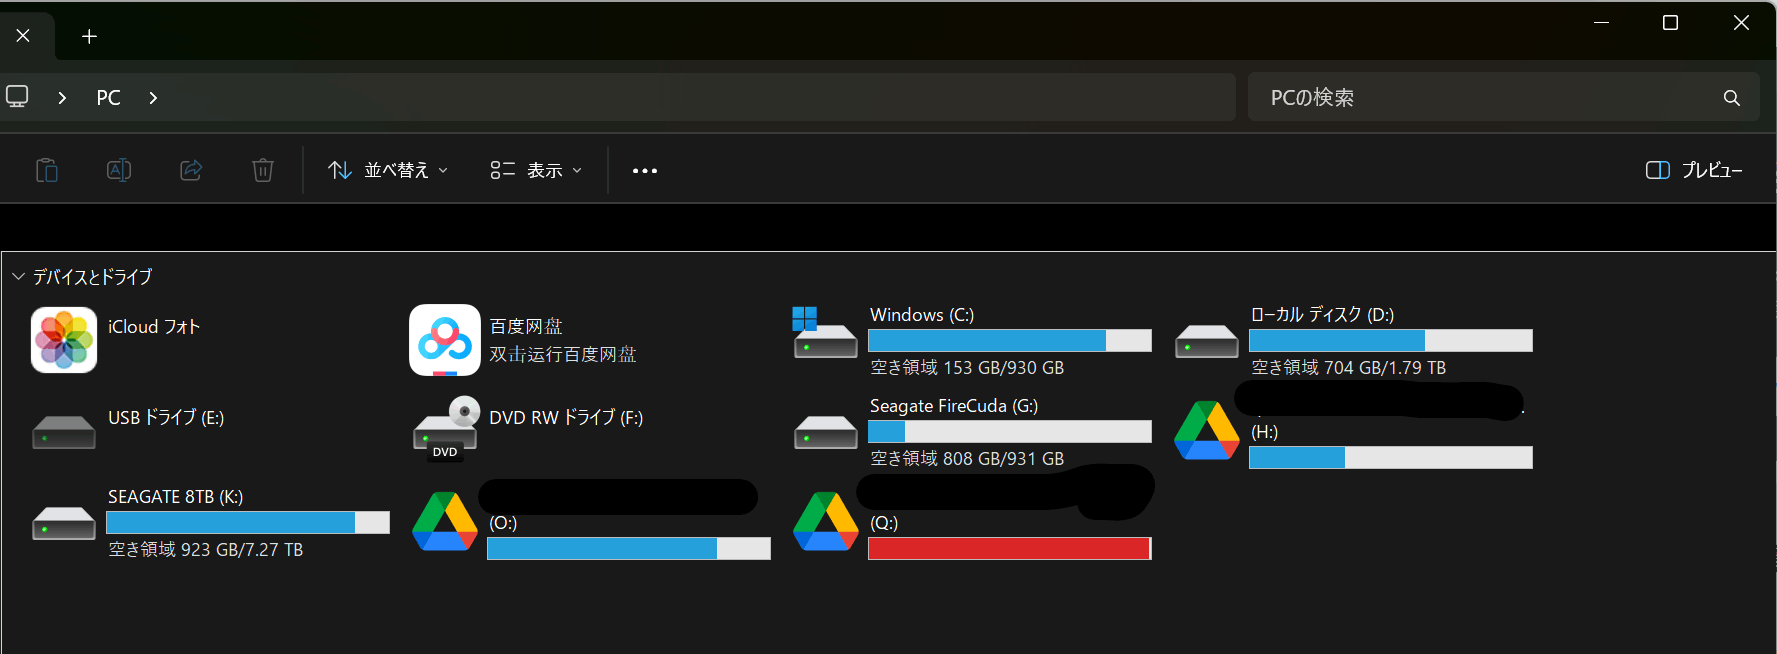Viewport: 1777px width, 654px height.
Task: Click the Seagate FireCuda (G:) label
Action: (954, 406)
